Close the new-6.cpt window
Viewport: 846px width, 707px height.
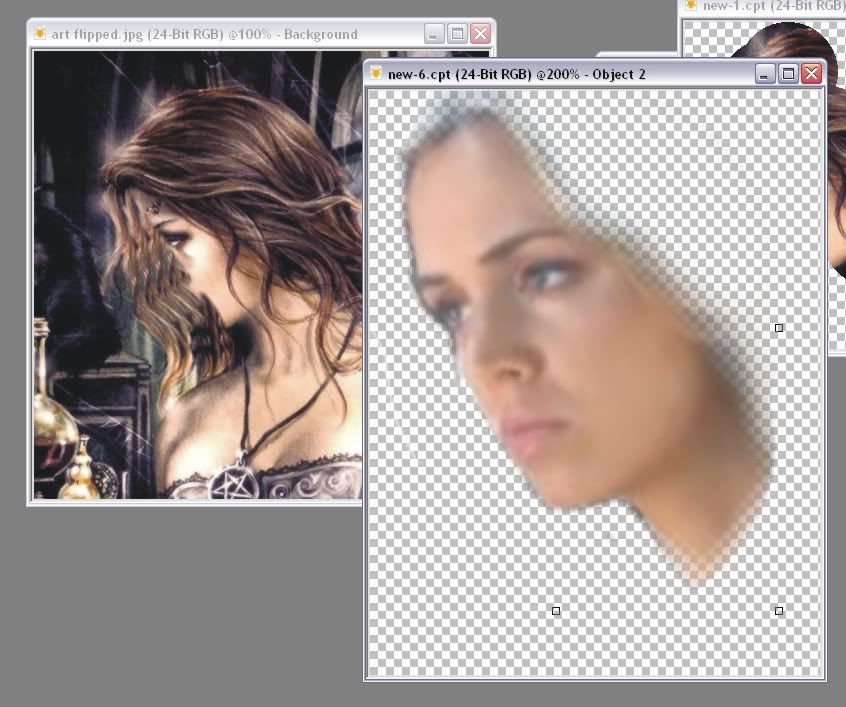811,73
